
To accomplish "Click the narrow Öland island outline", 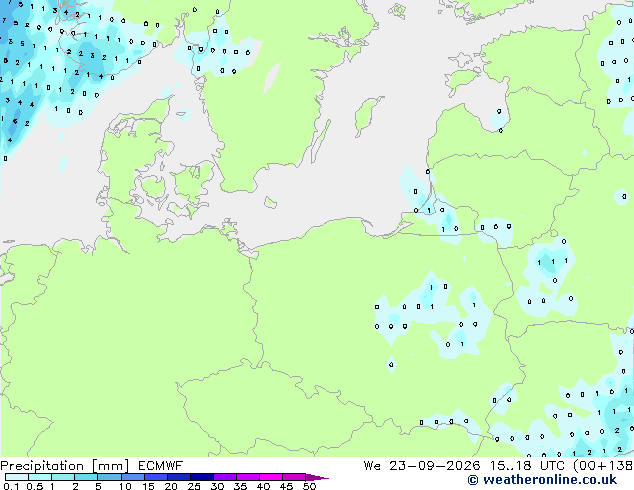I will [x=321, y=142].
